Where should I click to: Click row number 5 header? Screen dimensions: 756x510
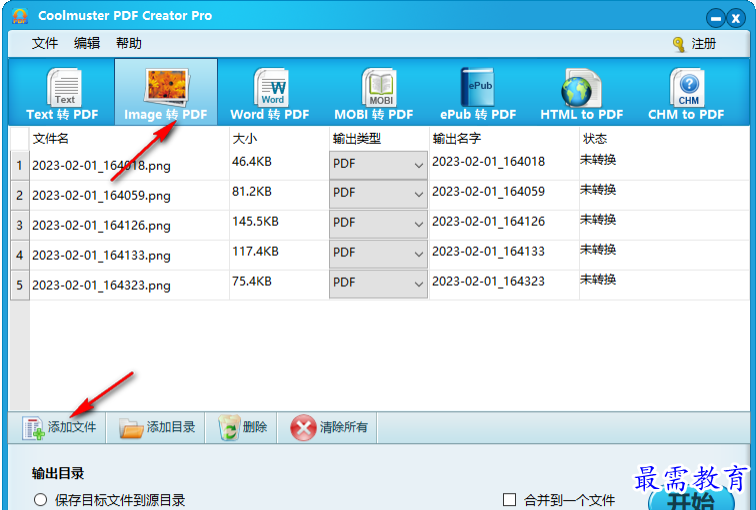20,285
